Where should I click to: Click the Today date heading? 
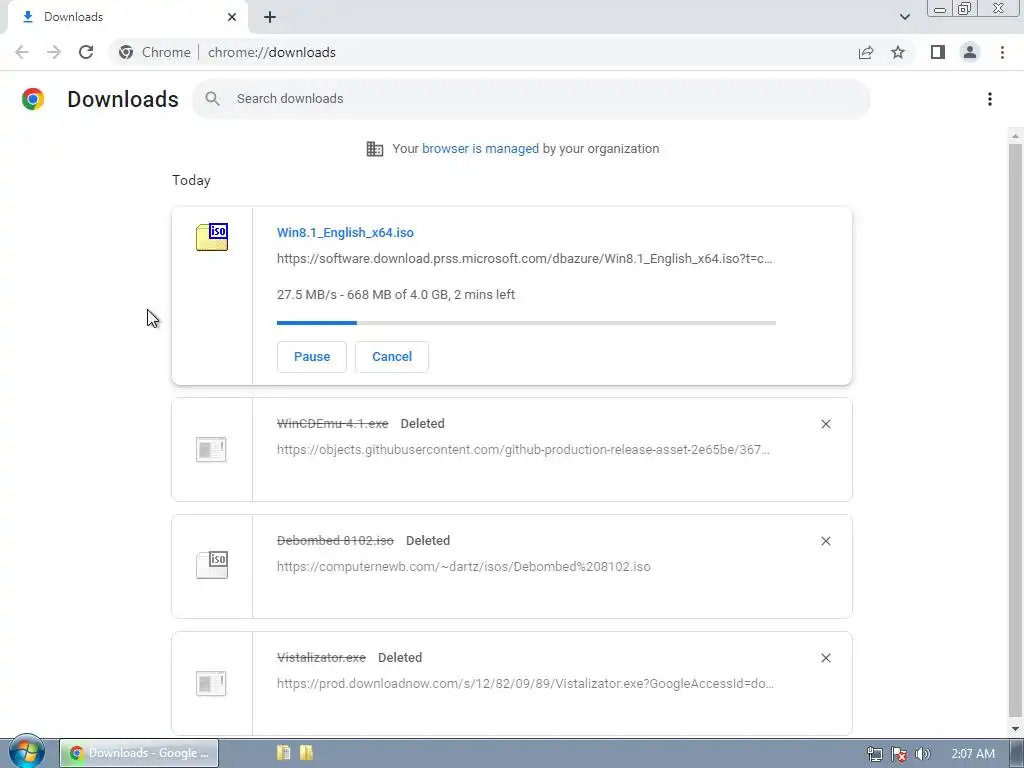click(191, 180)
